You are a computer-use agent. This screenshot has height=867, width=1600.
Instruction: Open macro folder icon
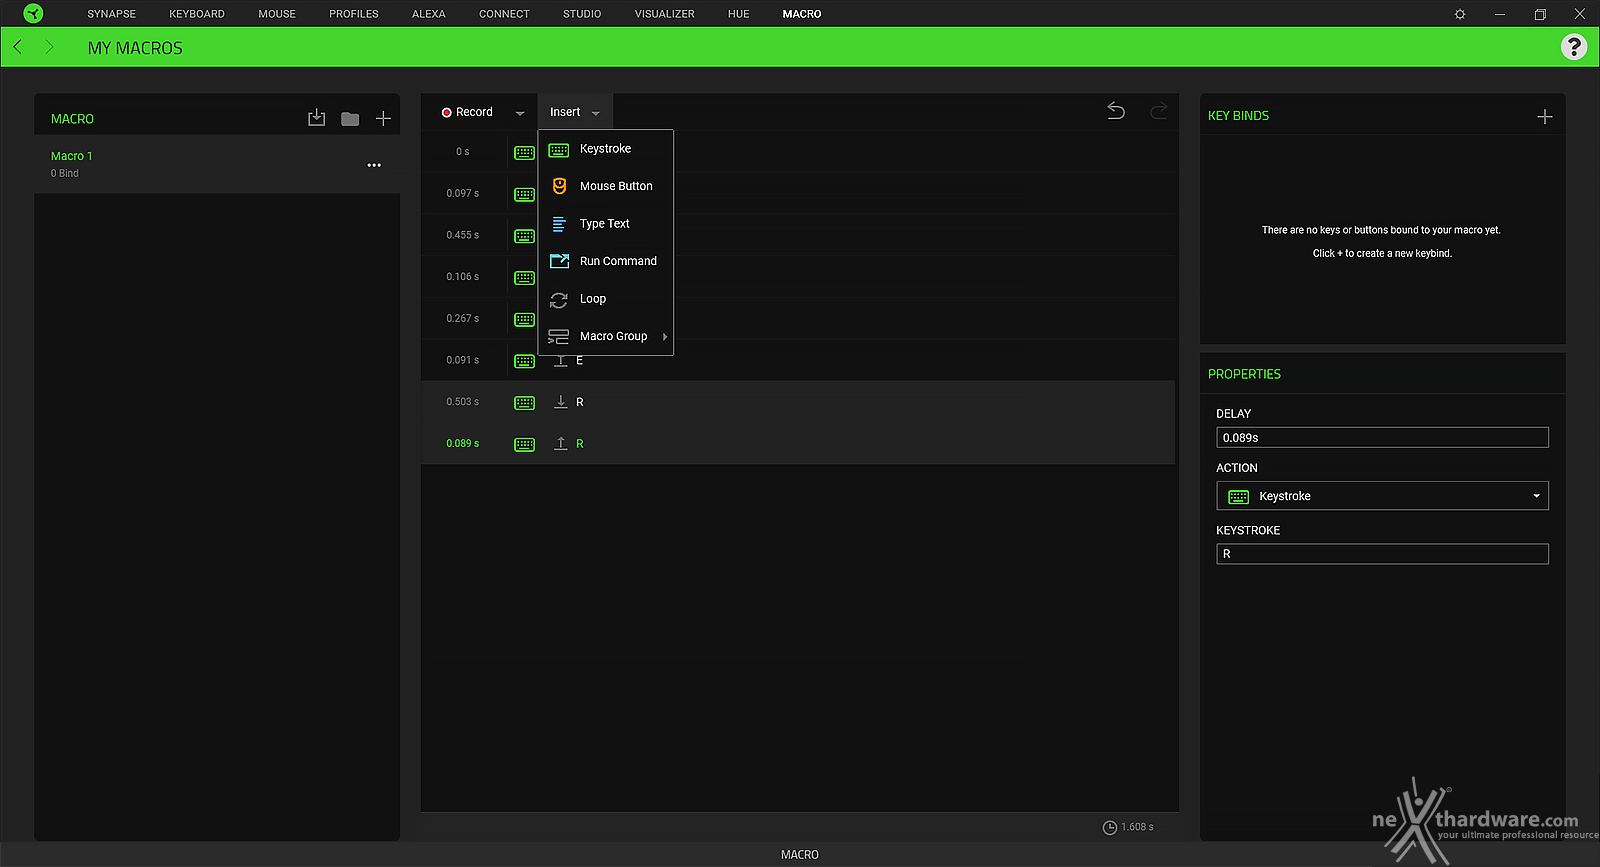(350, 119)
